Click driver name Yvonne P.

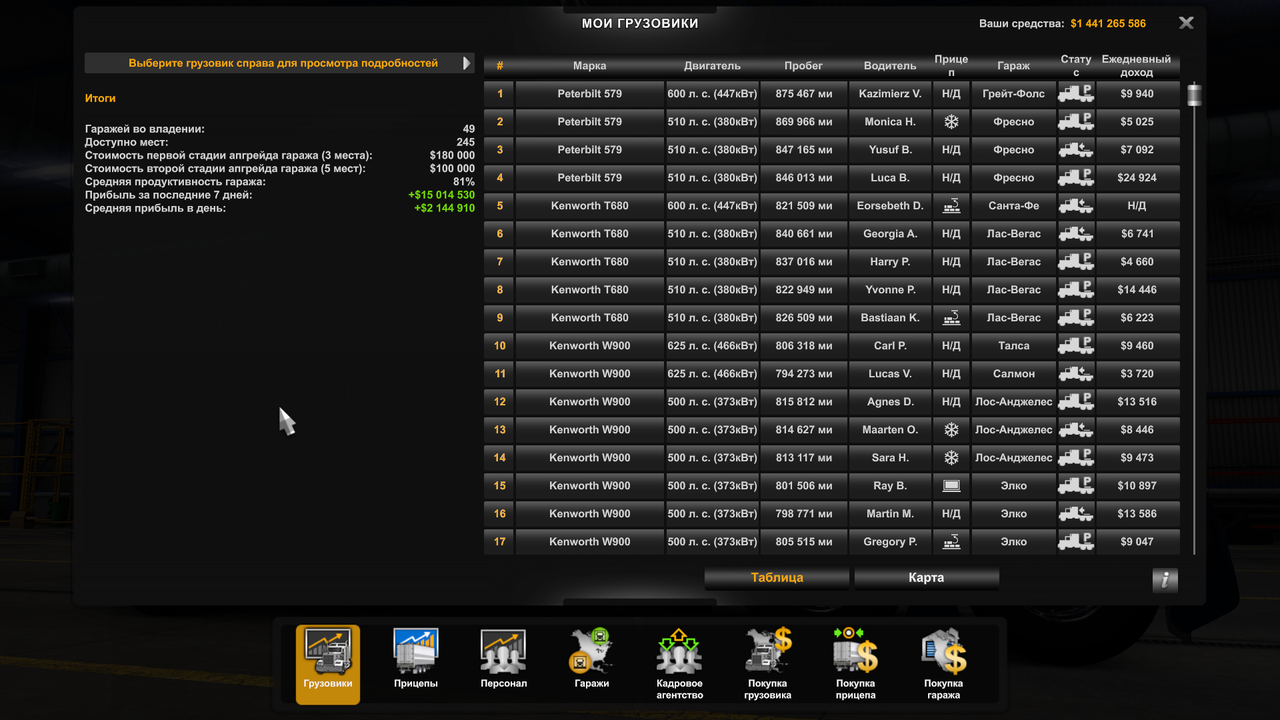pos(890,289)
